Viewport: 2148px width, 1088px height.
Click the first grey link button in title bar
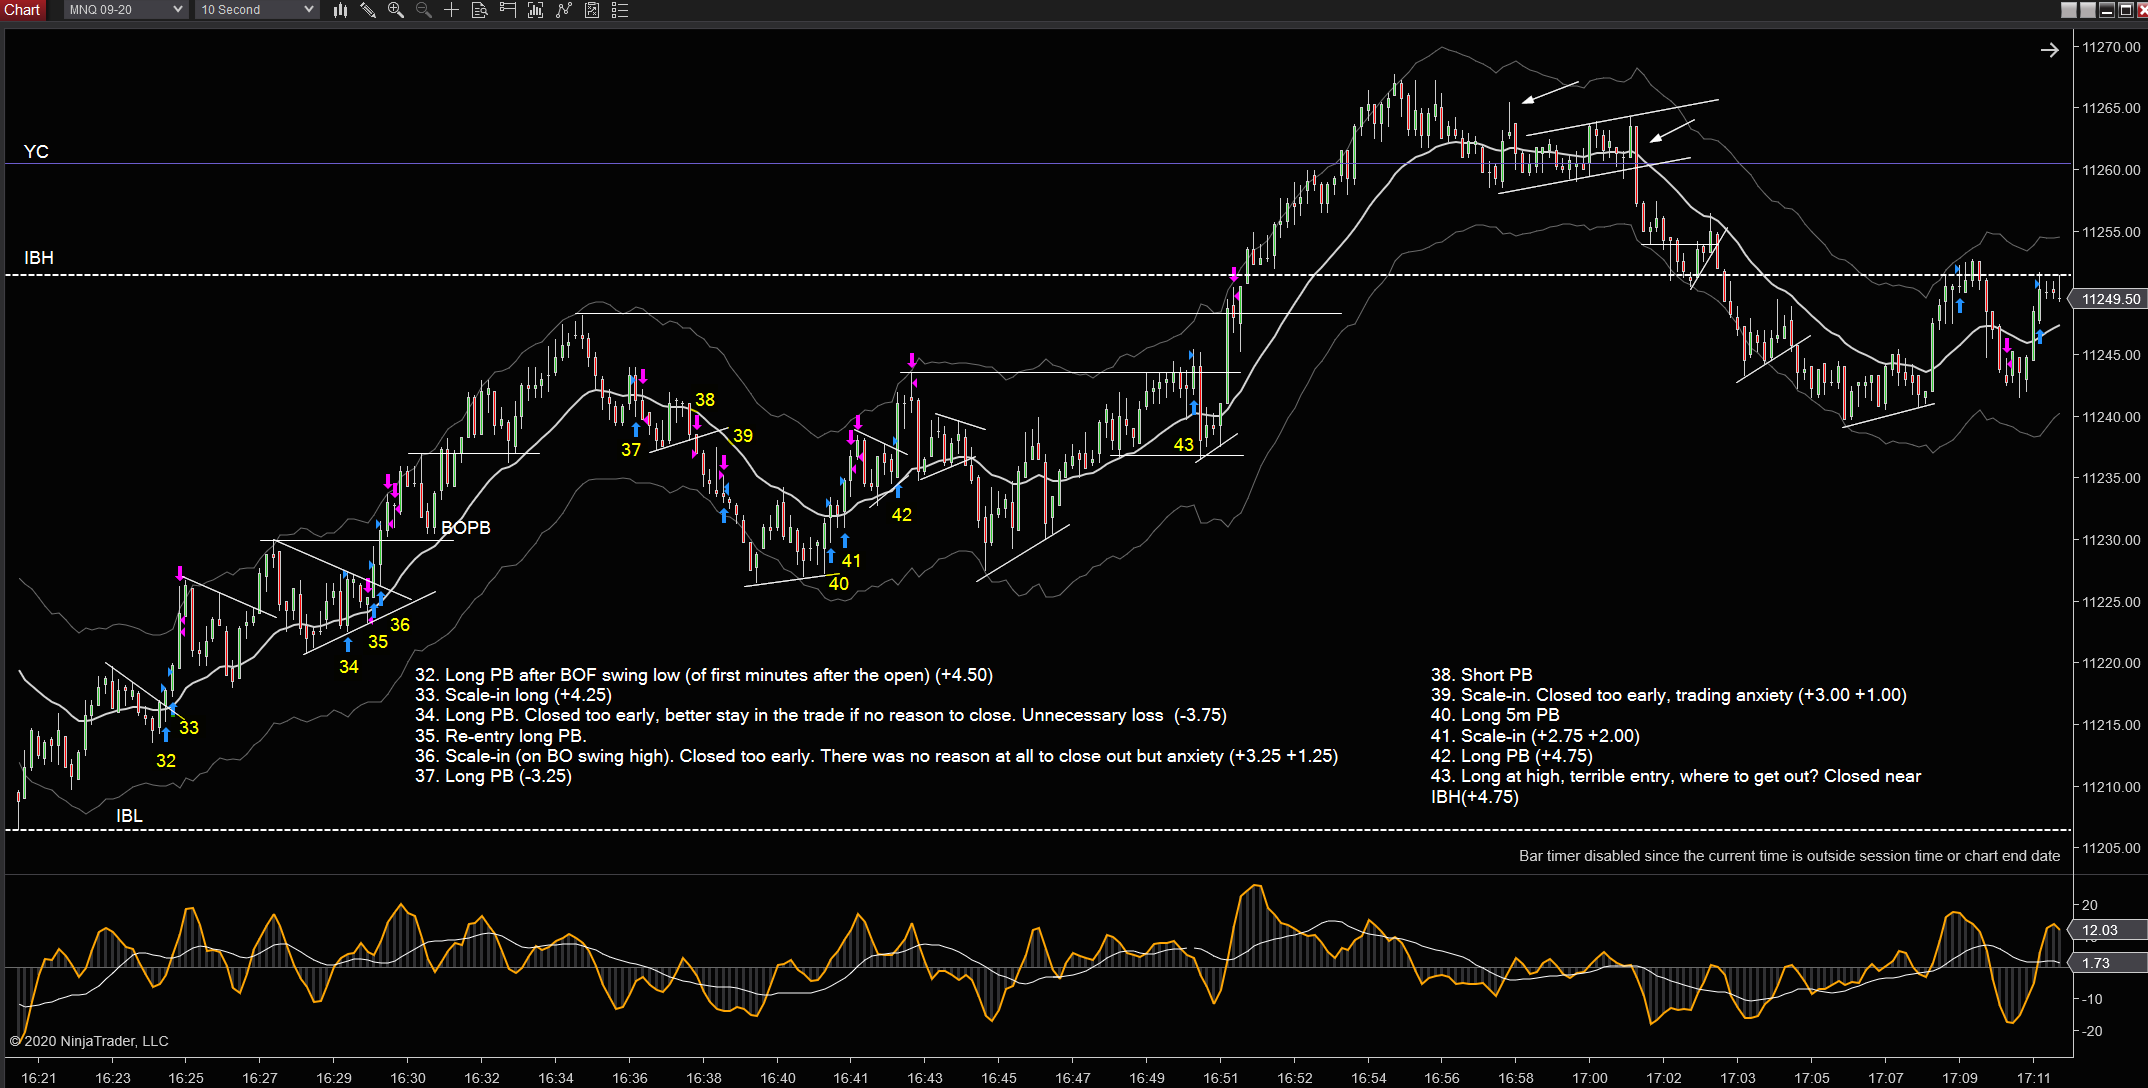click(2069, 10)
